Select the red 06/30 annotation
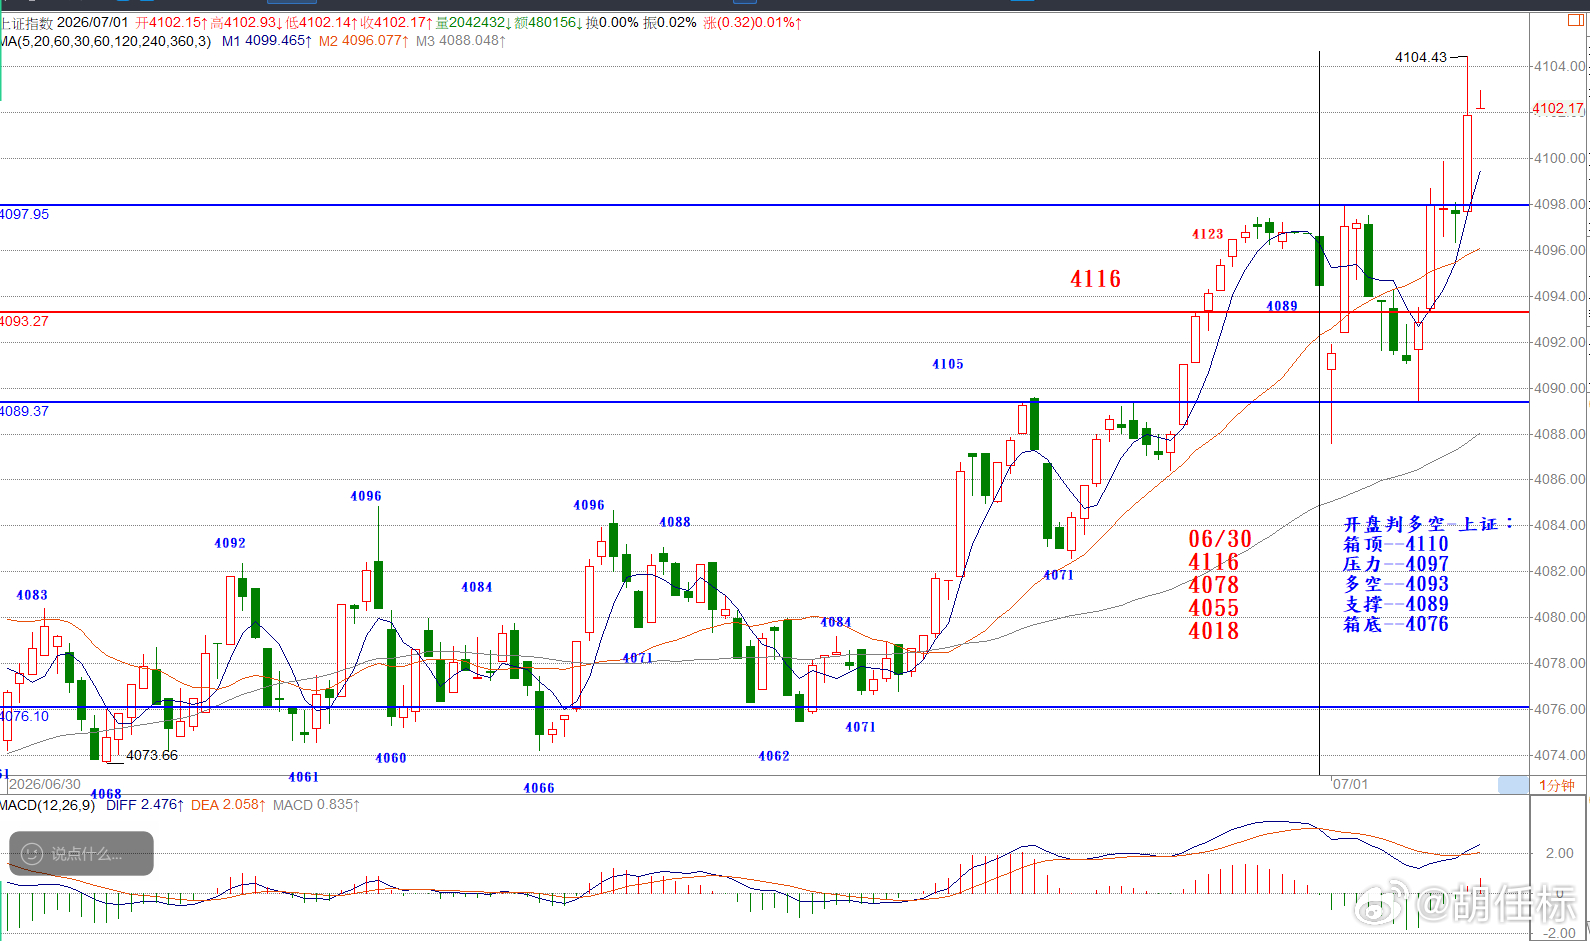Screen dimensions: 1590x941 point(1220,539)
